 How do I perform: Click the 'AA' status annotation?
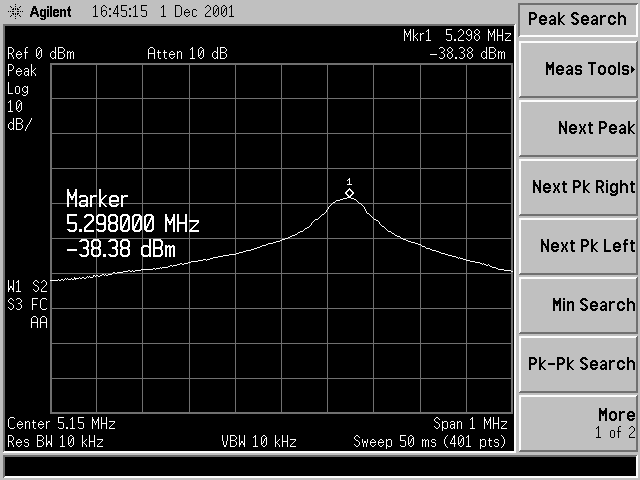tap(39, 322)
